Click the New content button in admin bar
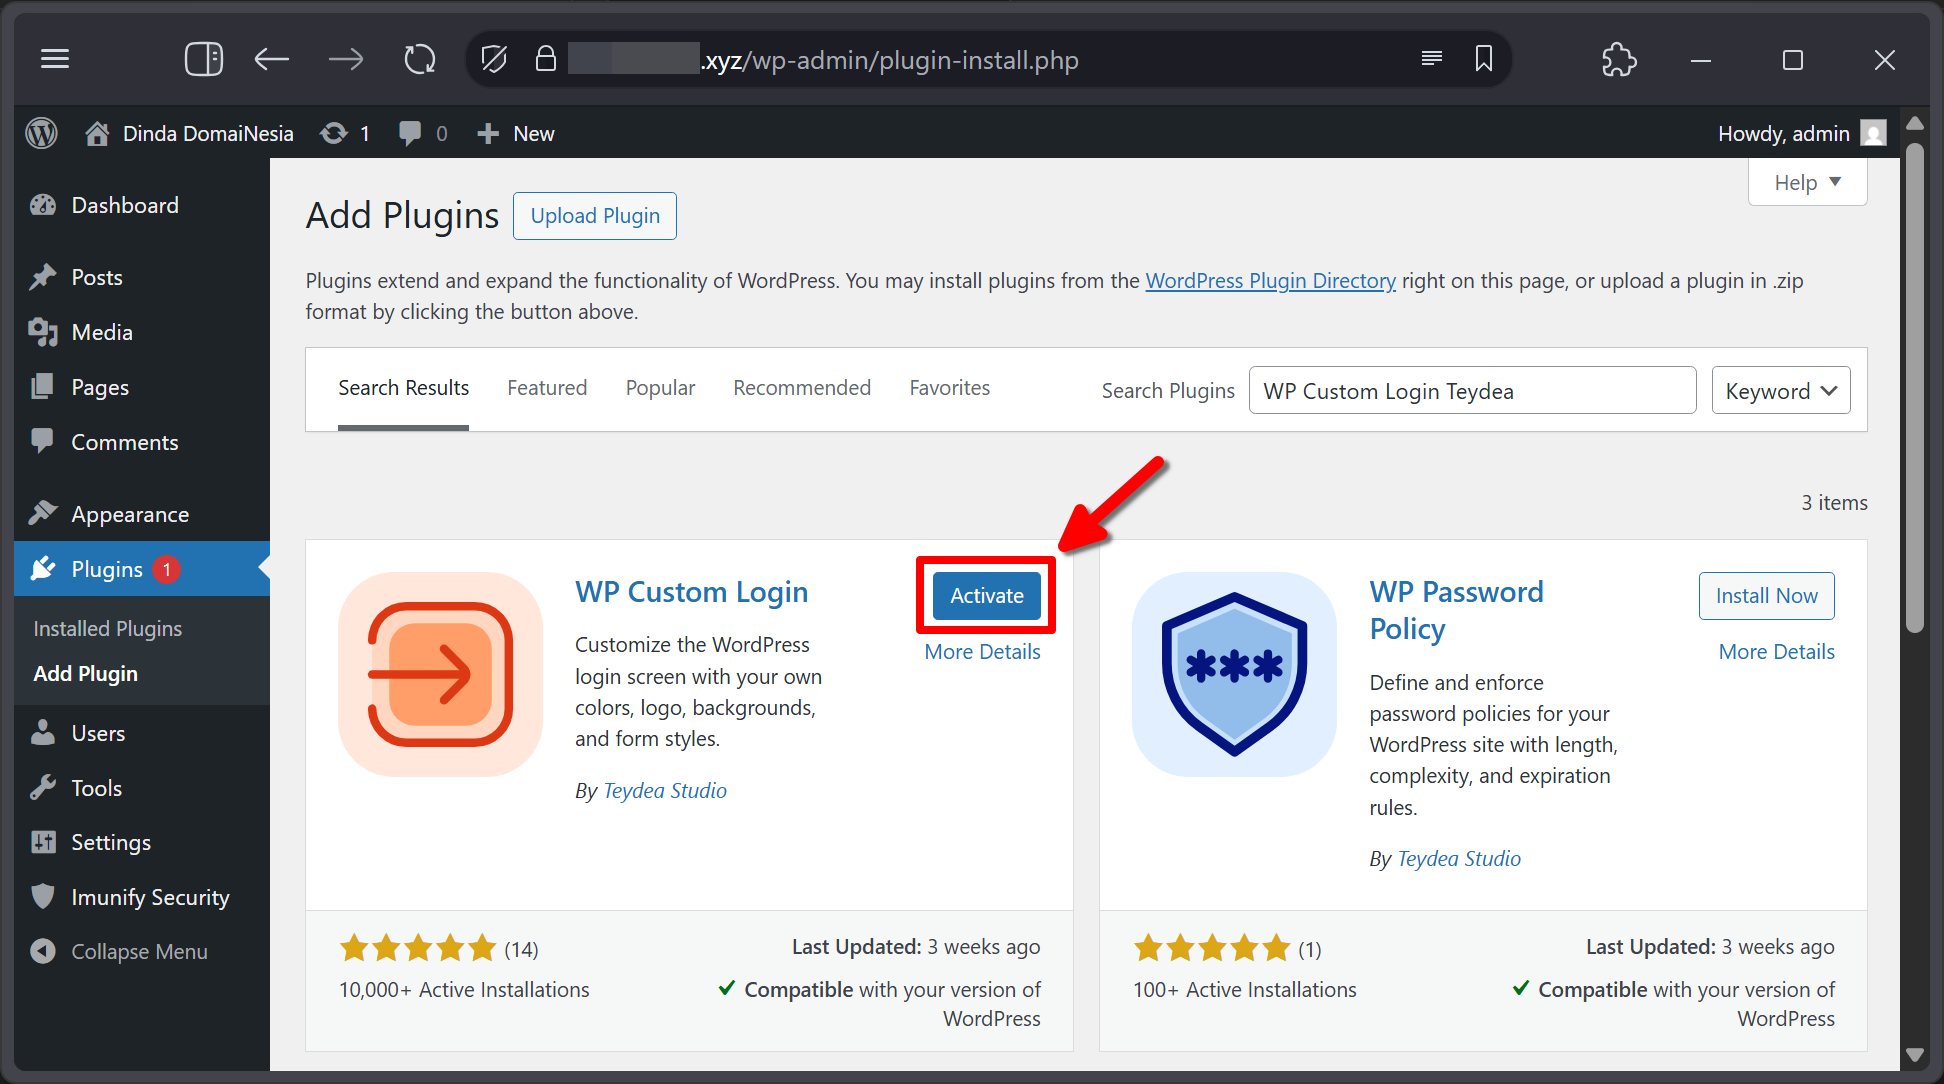Viewport: 1944px width, 1084px height. (x=515, y=133)
